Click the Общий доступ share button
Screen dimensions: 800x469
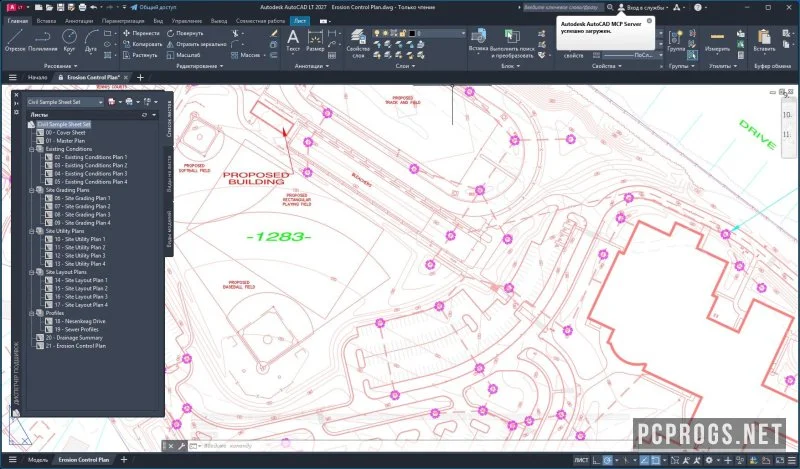click(x=153, y=8)
